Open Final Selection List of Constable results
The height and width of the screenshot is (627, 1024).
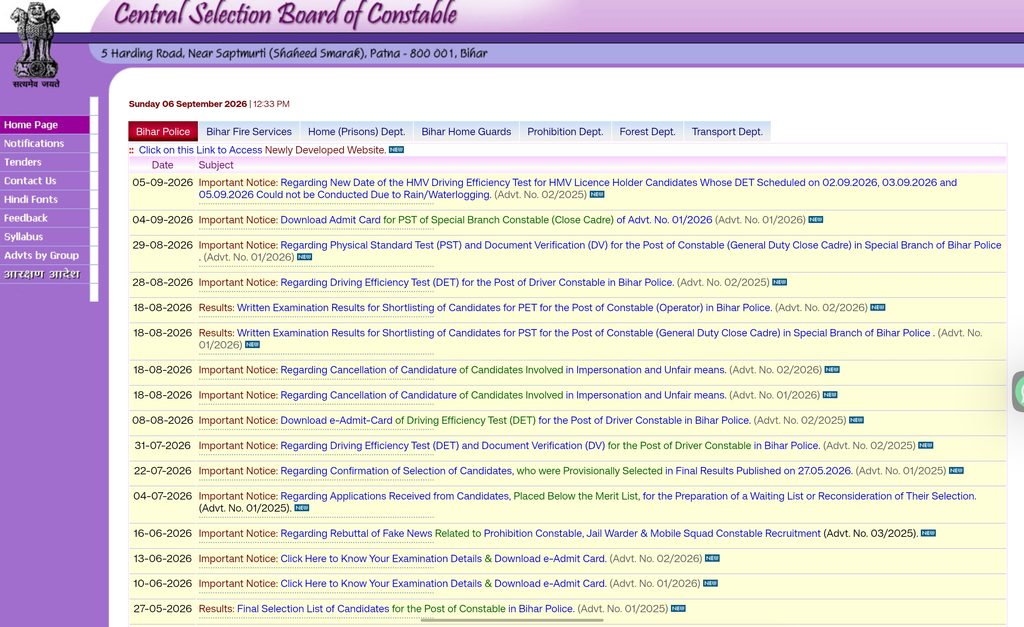[x=406, y=609]
